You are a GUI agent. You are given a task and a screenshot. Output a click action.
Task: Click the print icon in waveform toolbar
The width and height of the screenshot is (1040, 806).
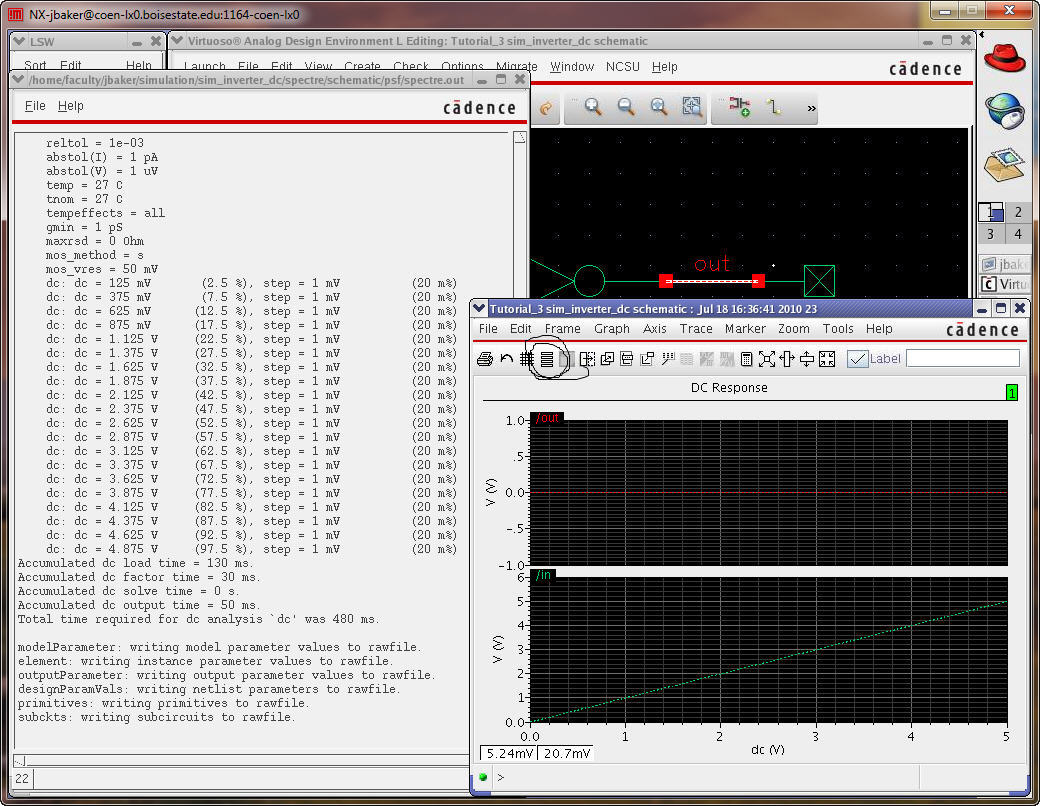[x=485, y=359]
